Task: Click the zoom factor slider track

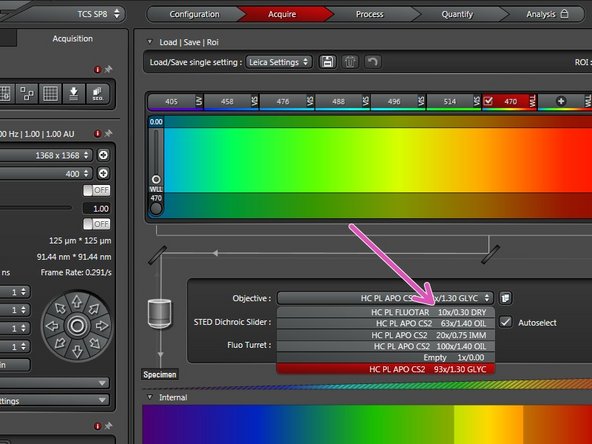Action: pos(36,208)
